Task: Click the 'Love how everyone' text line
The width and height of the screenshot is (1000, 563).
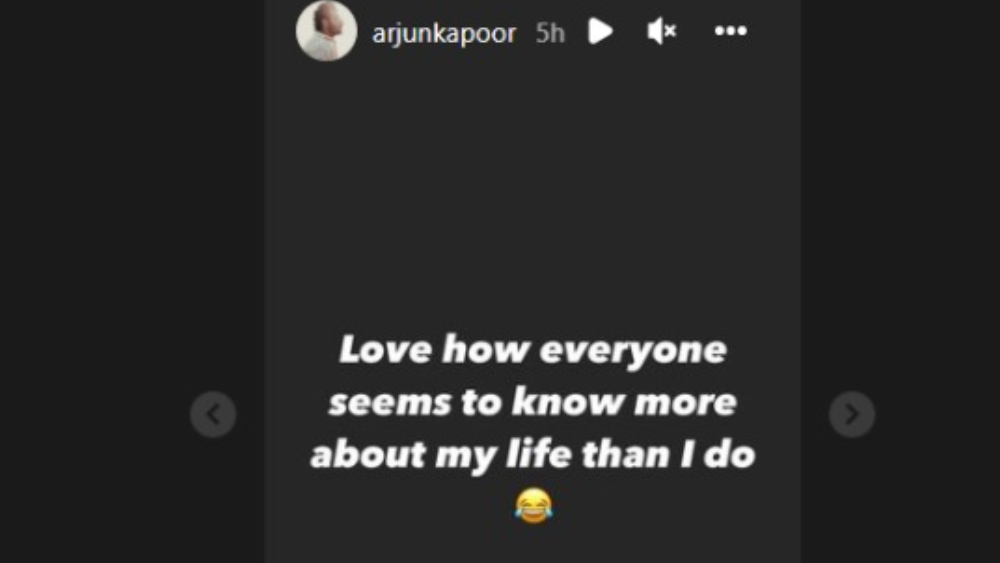Action: click(533, 350)
